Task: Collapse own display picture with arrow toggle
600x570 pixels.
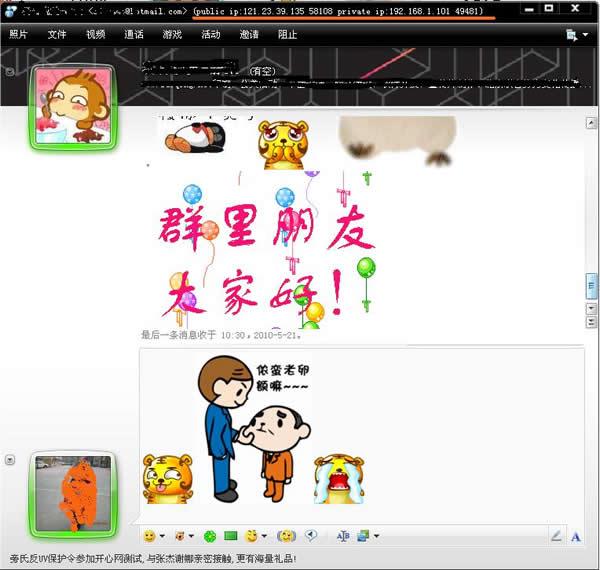Action: point(10,459)
